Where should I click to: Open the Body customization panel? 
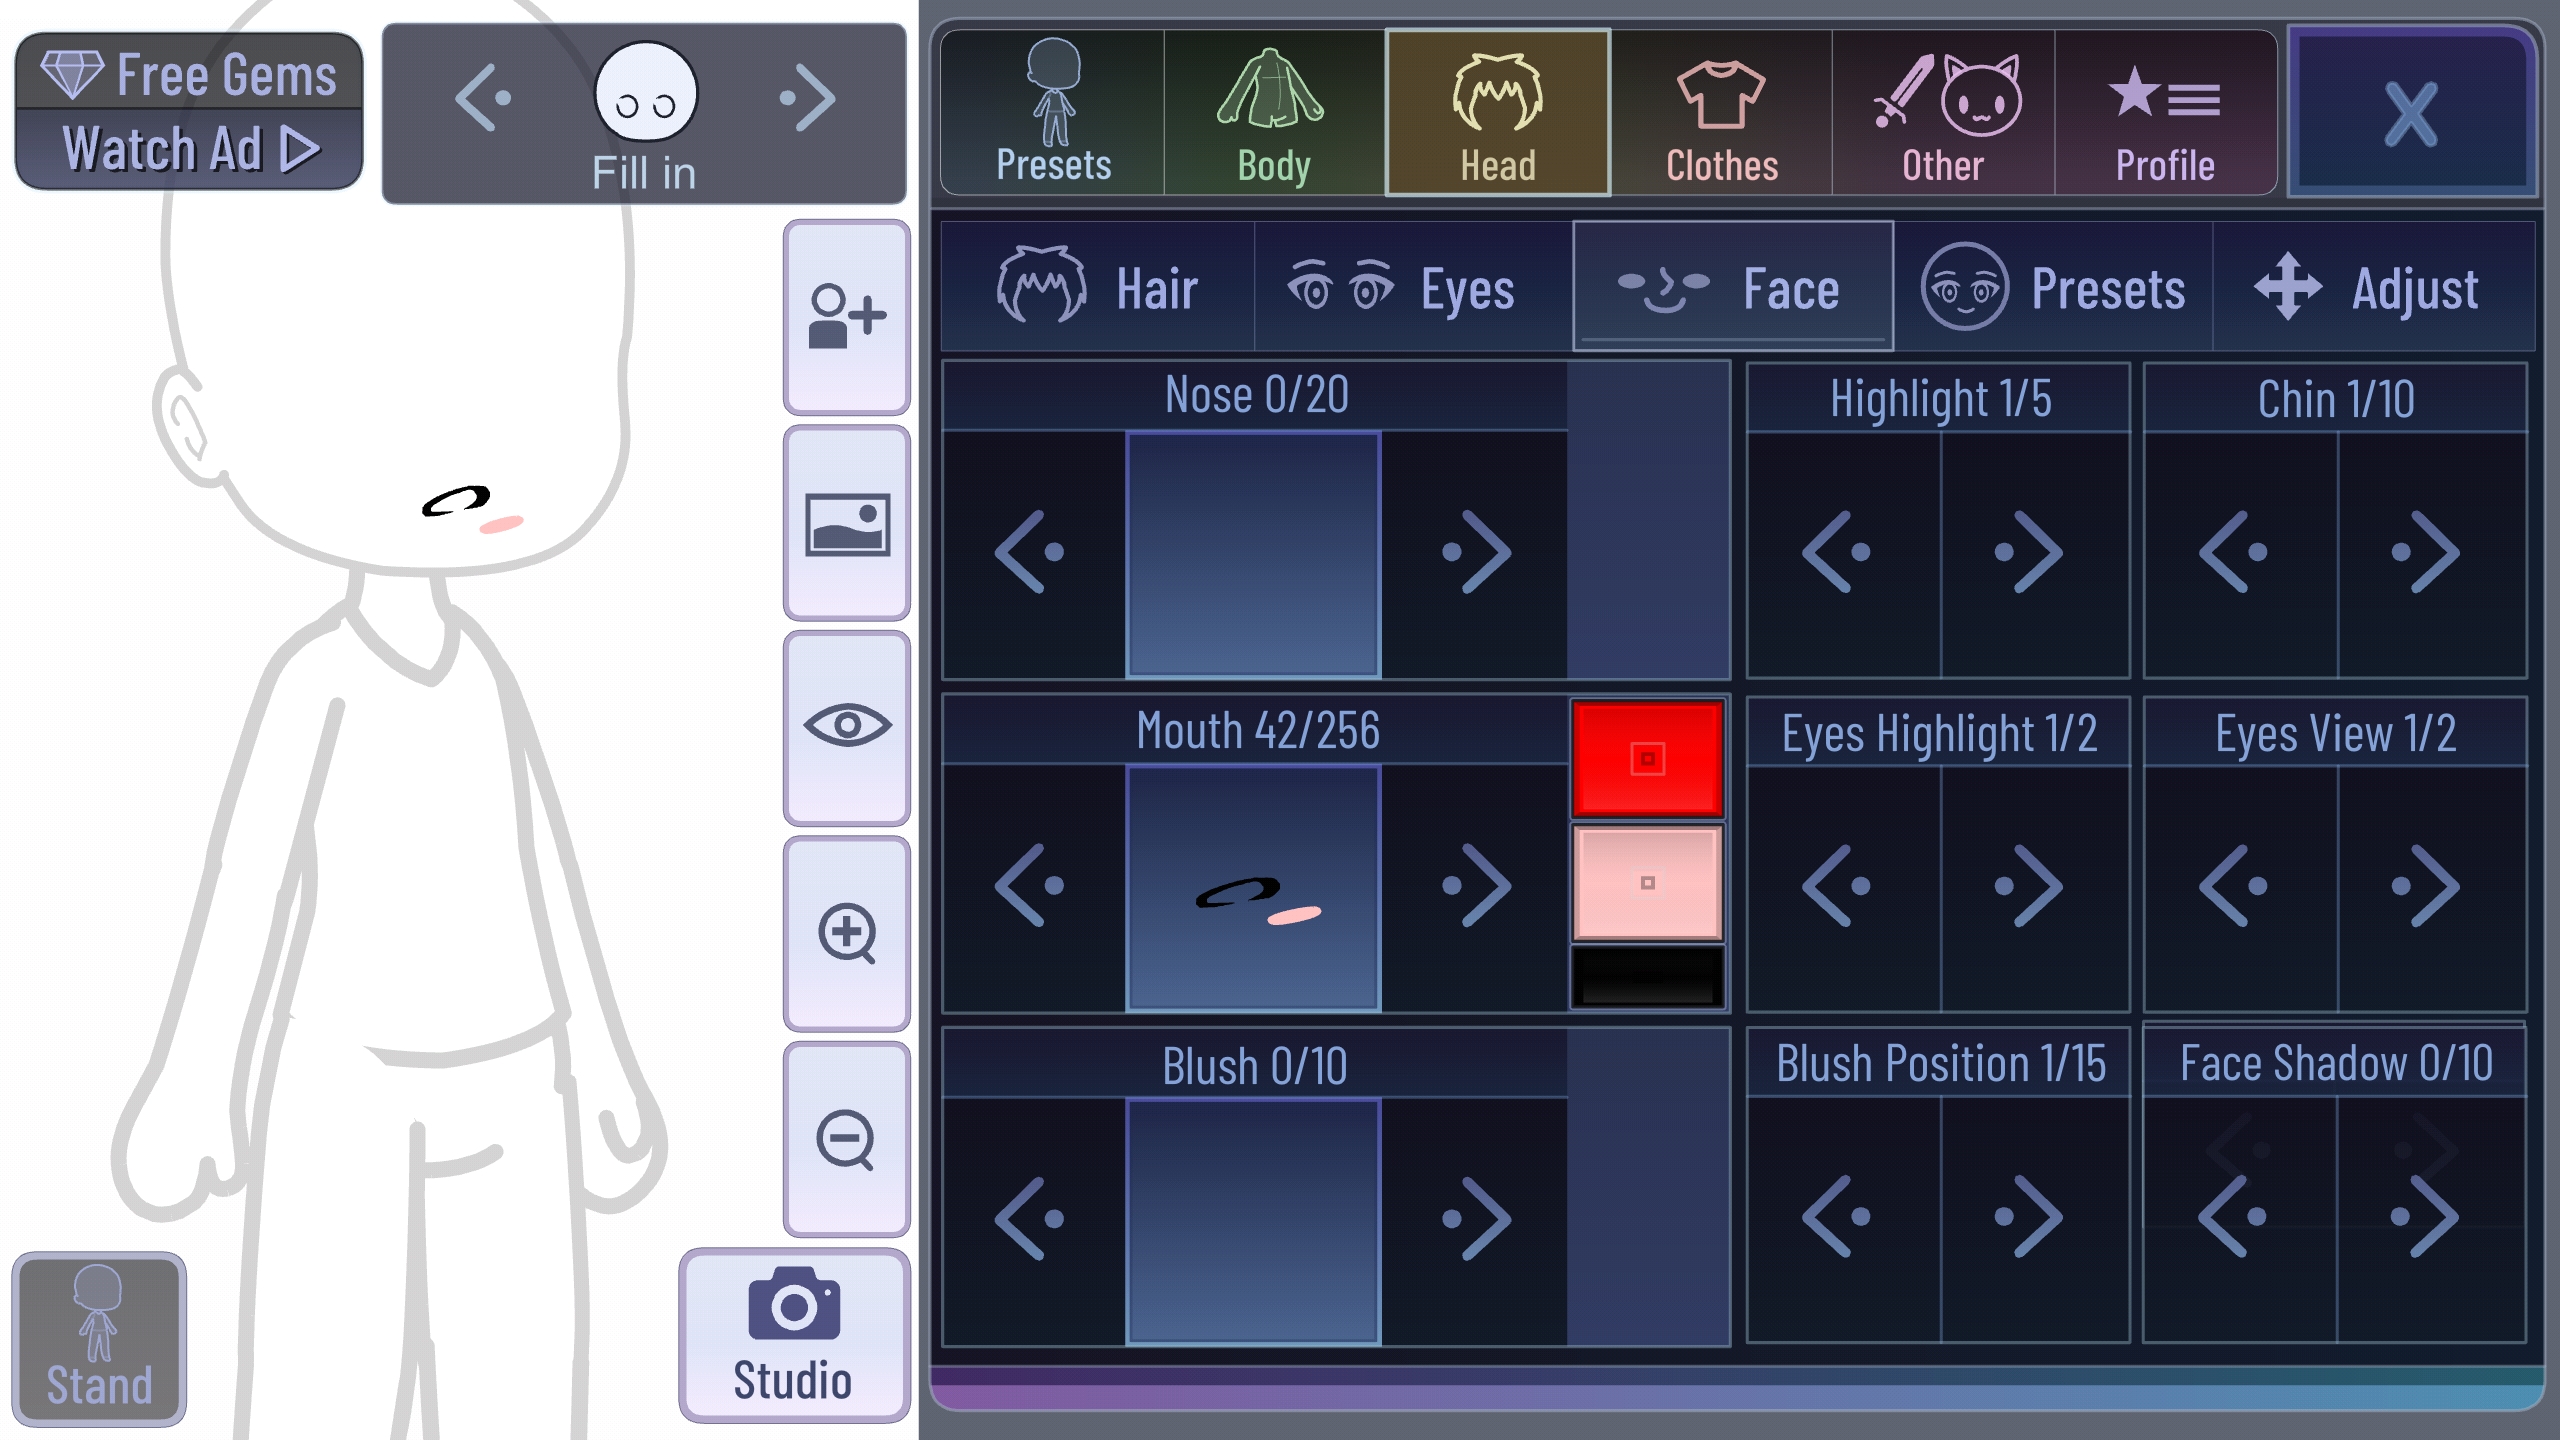(x=1275, y=111)
